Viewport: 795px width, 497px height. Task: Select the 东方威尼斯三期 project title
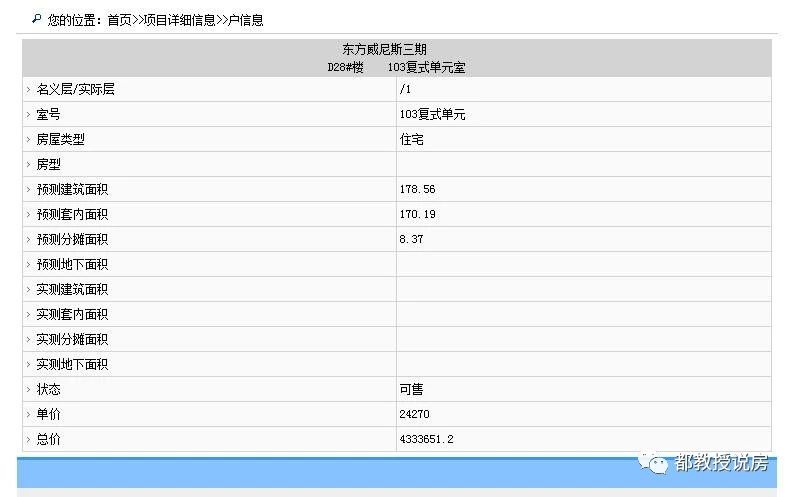[384, 49]
